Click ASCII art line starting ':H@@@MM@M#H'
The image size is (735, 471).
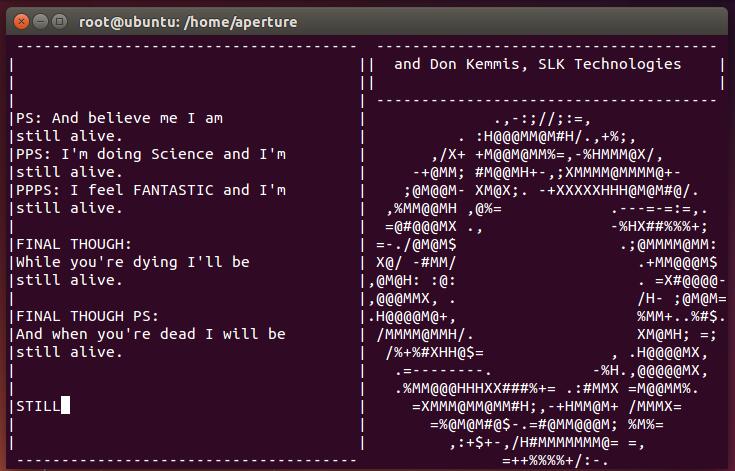tap(556, 137)
